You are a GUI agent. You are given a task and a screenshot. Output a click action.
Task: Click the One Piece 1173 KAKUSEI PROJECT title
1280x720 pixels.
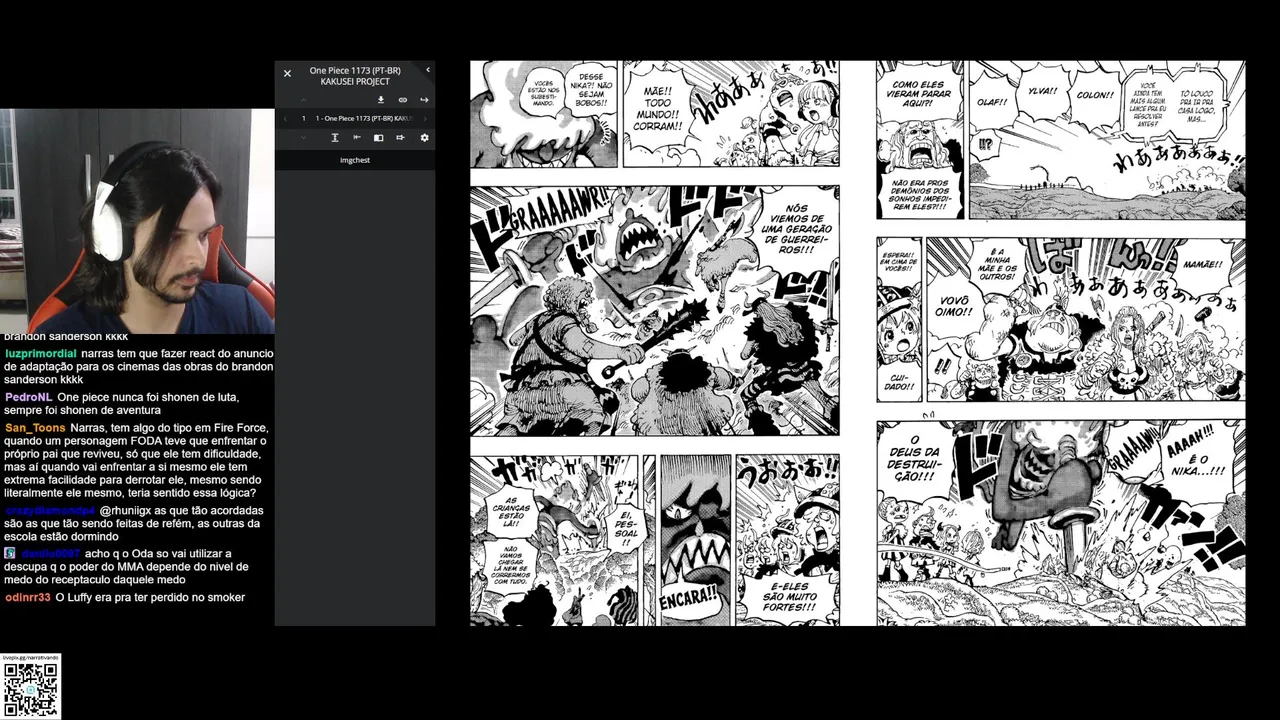coord(355,76)
